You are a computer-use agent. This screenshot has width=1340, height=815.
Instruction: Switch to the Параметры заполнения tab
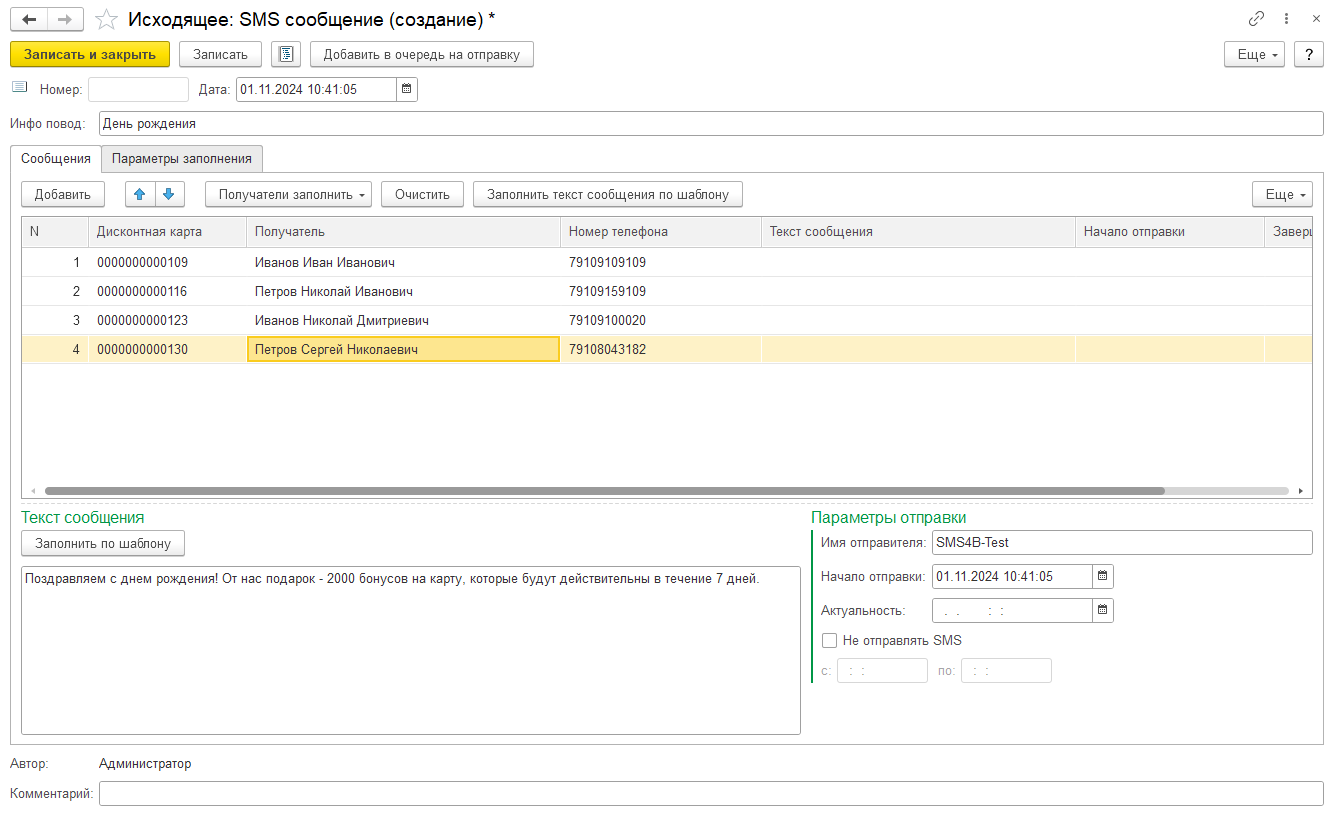(x=182, y=158)
